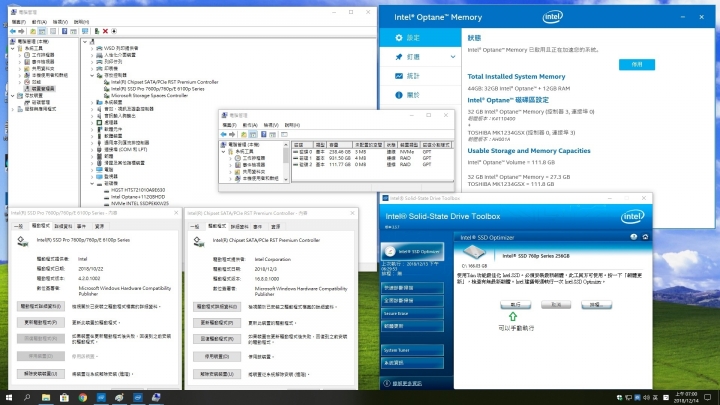Select "HGST HTS721010A9E630" disk drive
Screen dimensions: 720x405
tap(138, 190)
